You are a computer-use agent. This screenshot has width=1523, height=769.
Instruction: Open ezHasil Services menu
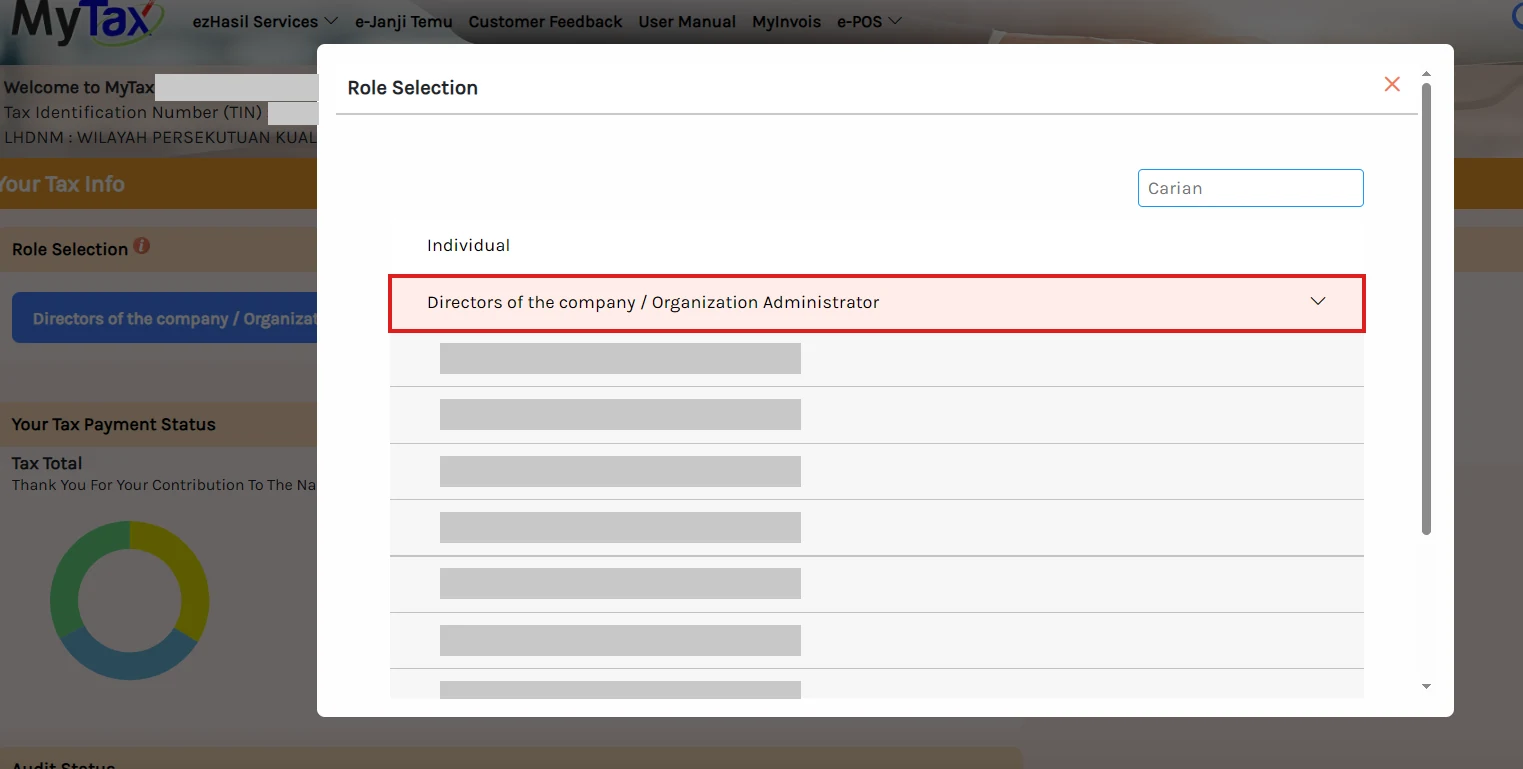click(265, 21)
